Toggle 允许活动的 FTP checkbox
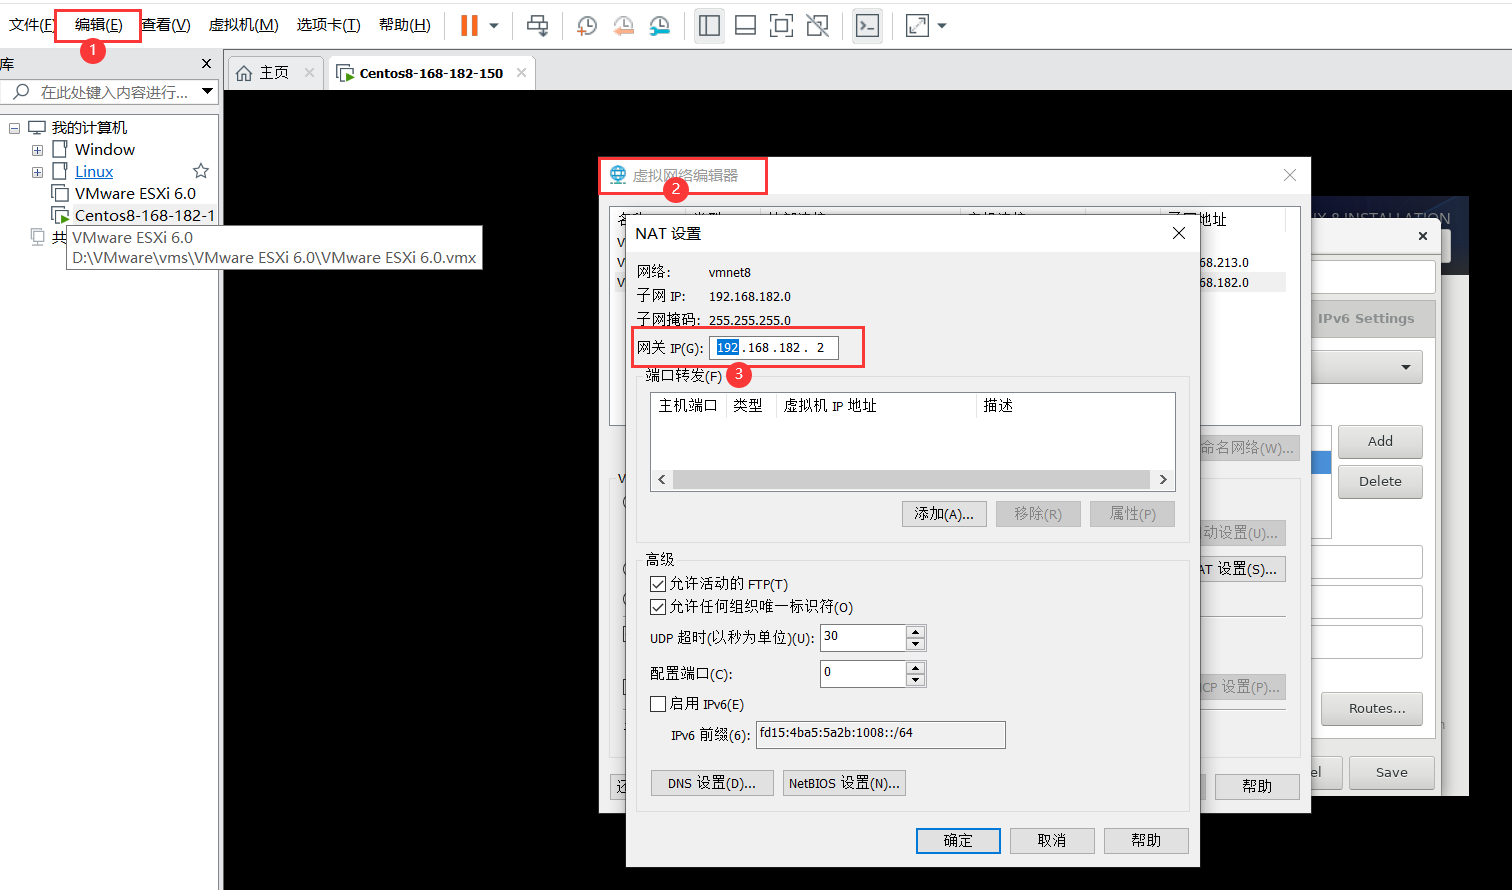Screen dimensions: 1512x890 [658, 584]
